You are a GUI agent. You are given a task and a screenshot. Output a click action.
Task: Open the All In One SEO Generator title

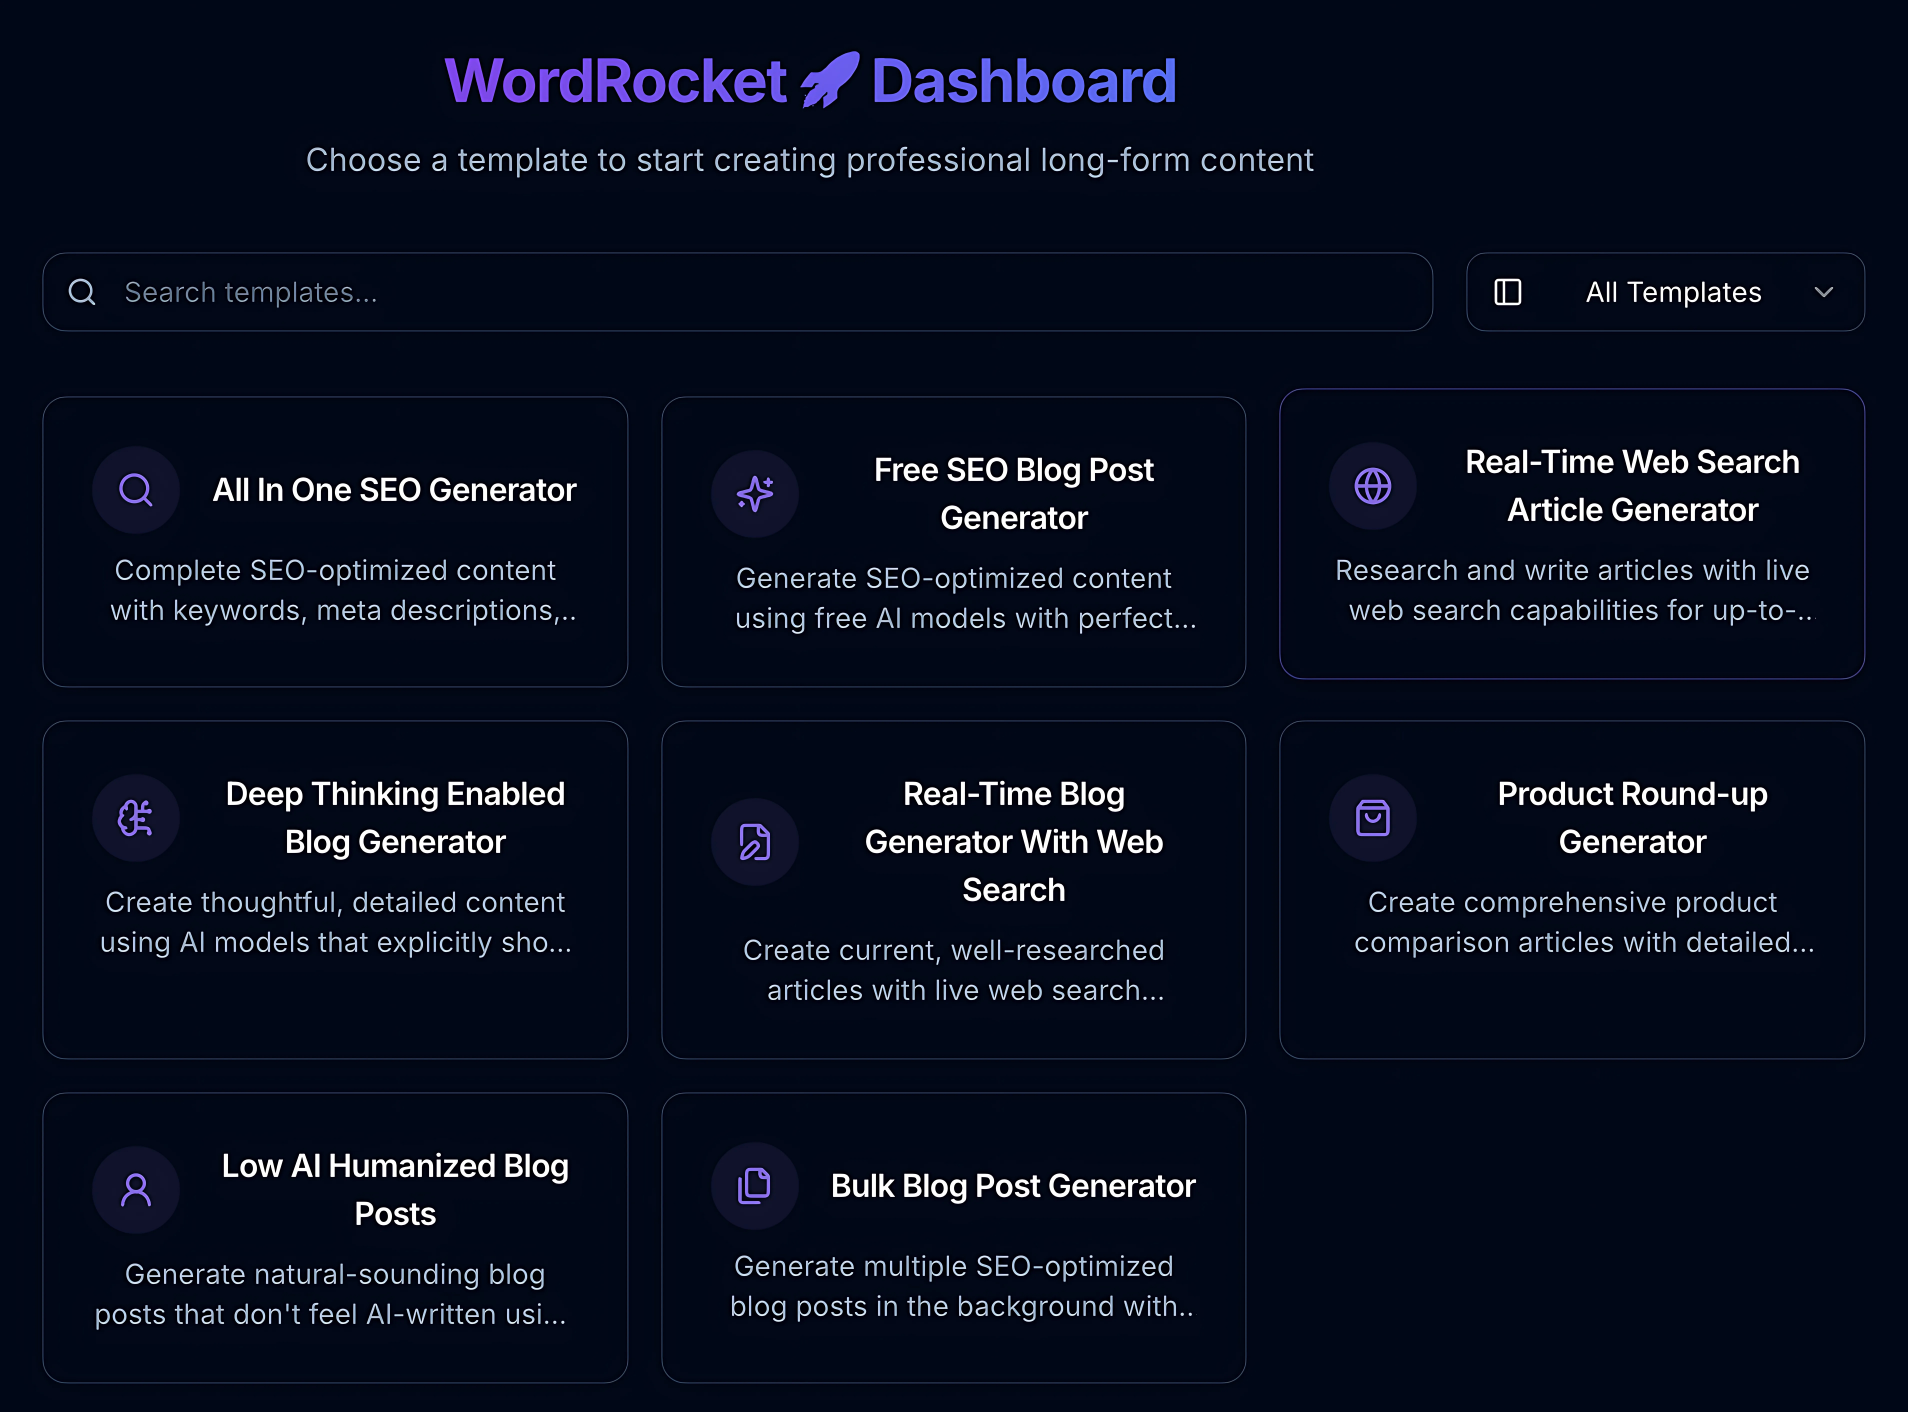point(395,490)
